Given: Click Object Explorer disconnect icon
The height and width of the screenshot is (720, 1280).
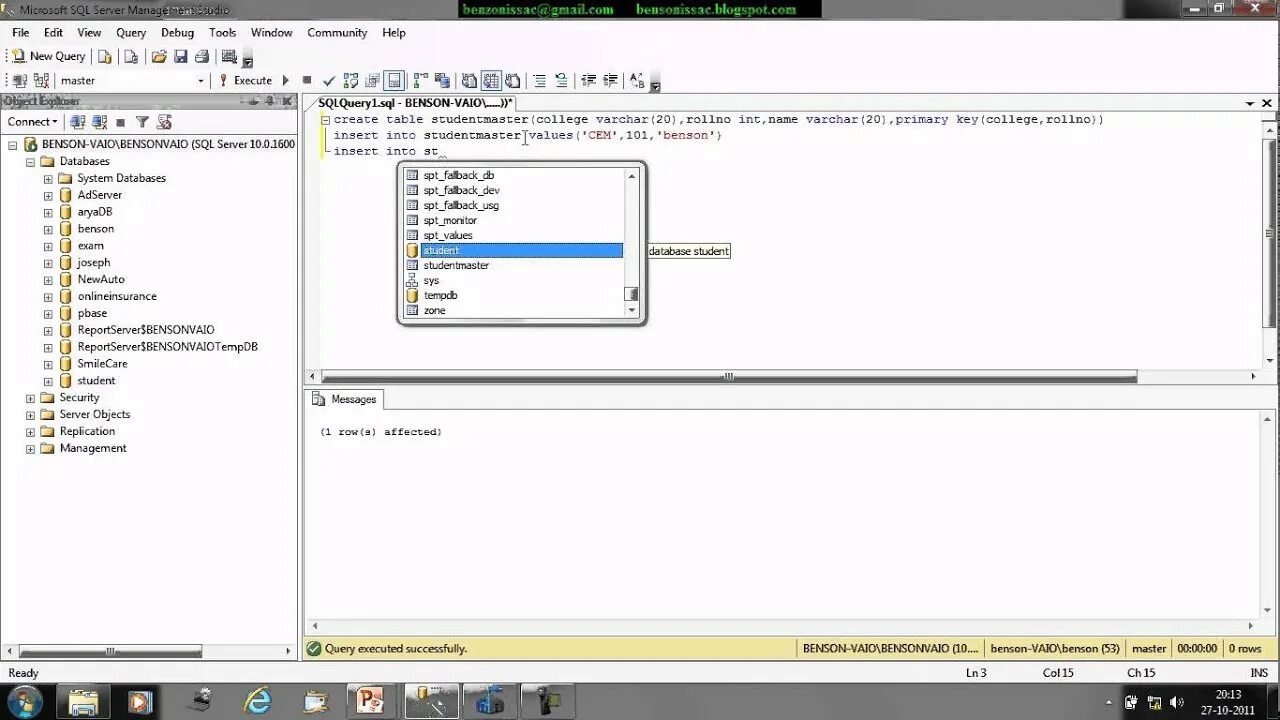Looking at the screenshot, I should pos(99,122).
